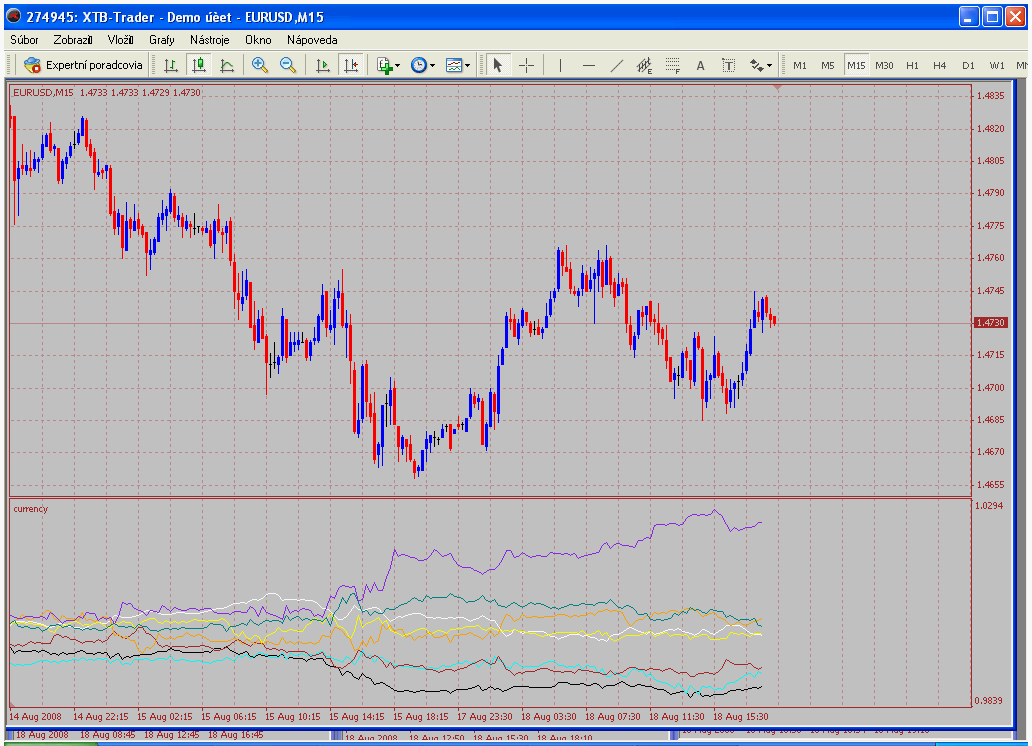
Task: Click the current price label 1.4730
Action: point(990,323)
